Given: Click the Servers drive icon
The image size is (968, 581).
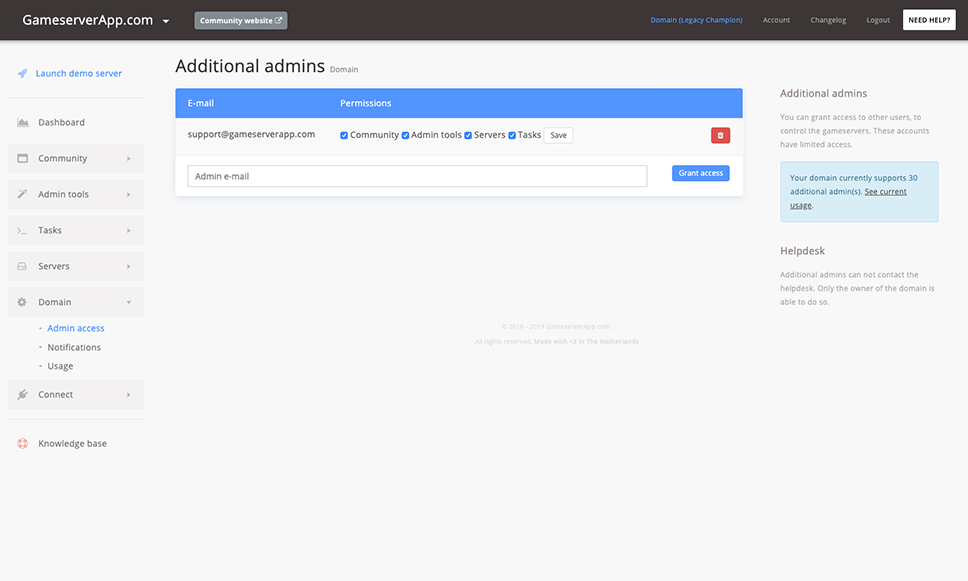Looking at the screenshot, I should (22, 266).
